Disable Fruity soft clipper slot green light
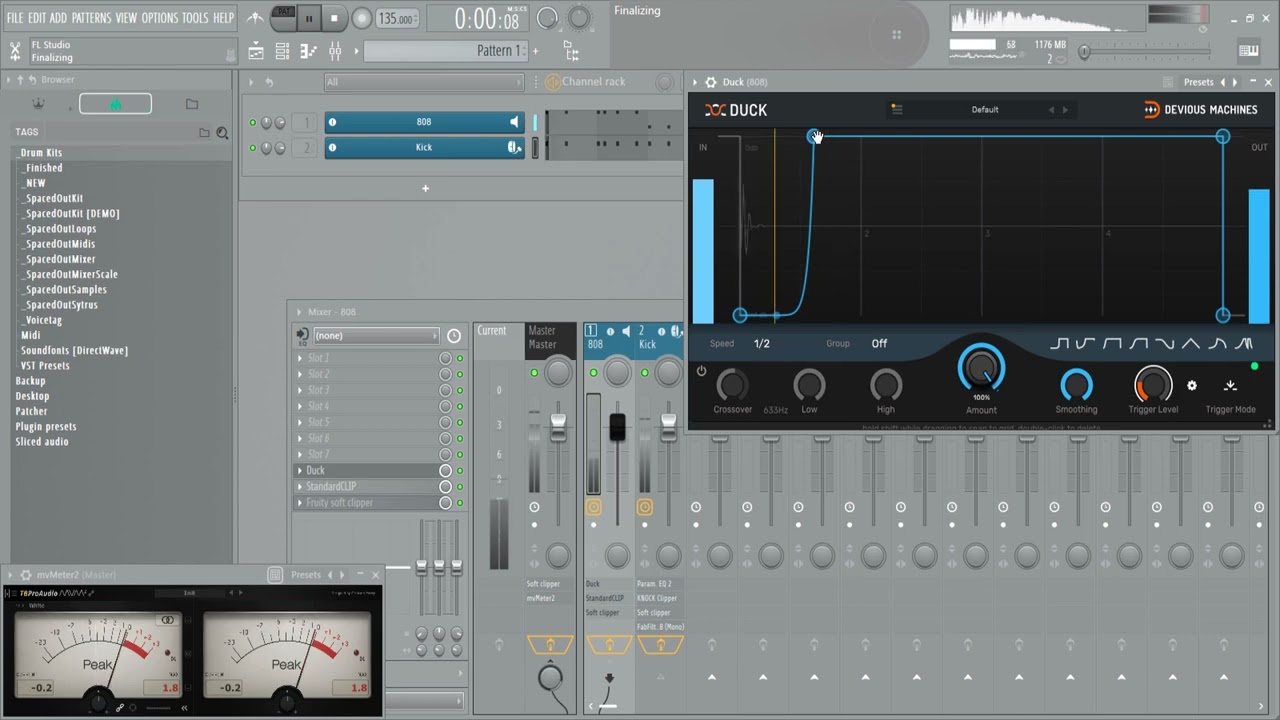Screen dimensions: 1280x720 [x=460, y=502]
